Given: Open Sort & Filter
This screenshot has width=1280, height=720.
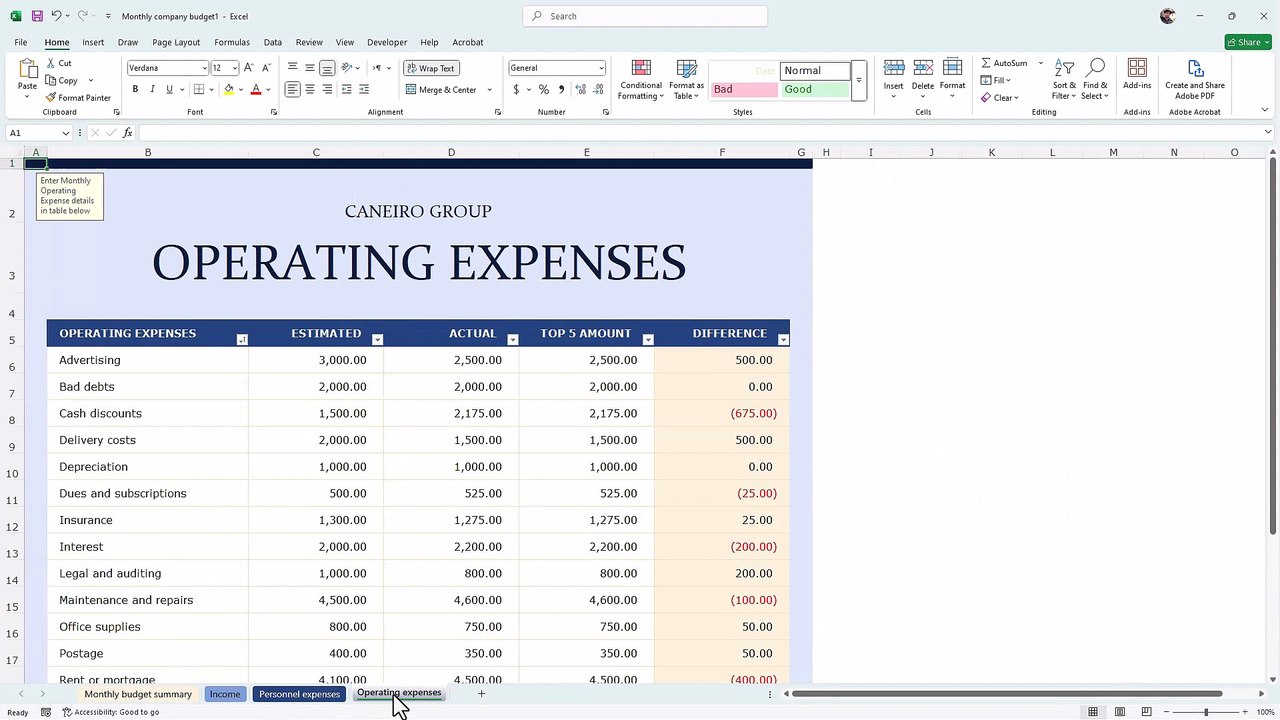Looking at the screenshot, I should pyautogui.click(x=1064, y=79).
